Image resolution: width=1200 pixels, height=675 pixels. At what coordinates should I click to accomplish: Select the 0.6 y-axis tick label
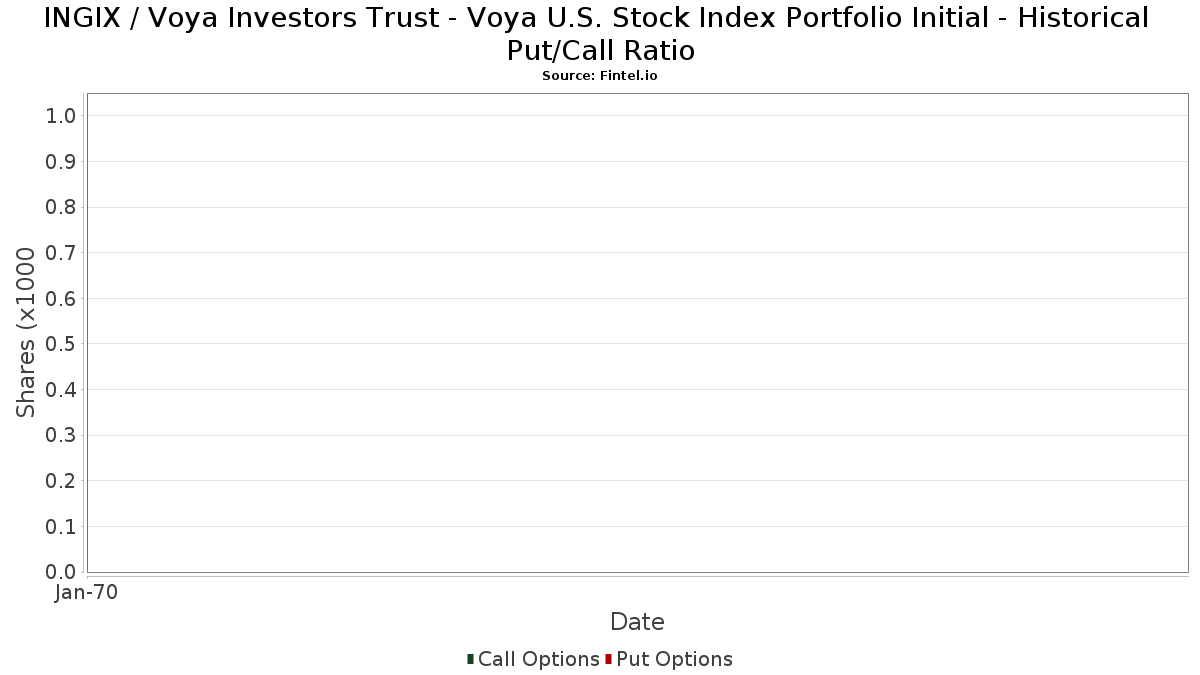(61, 299)
